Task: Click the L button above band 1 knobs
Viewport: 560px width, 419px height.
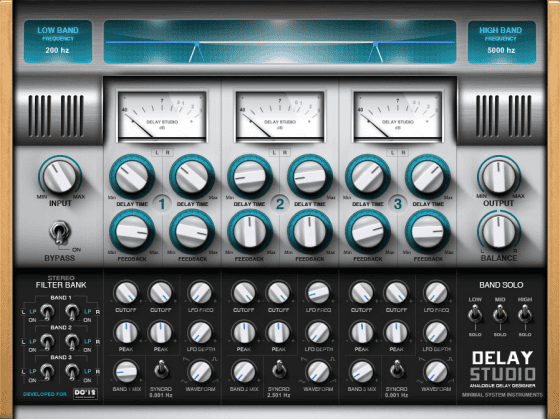Action: click(x=157, y=153)
